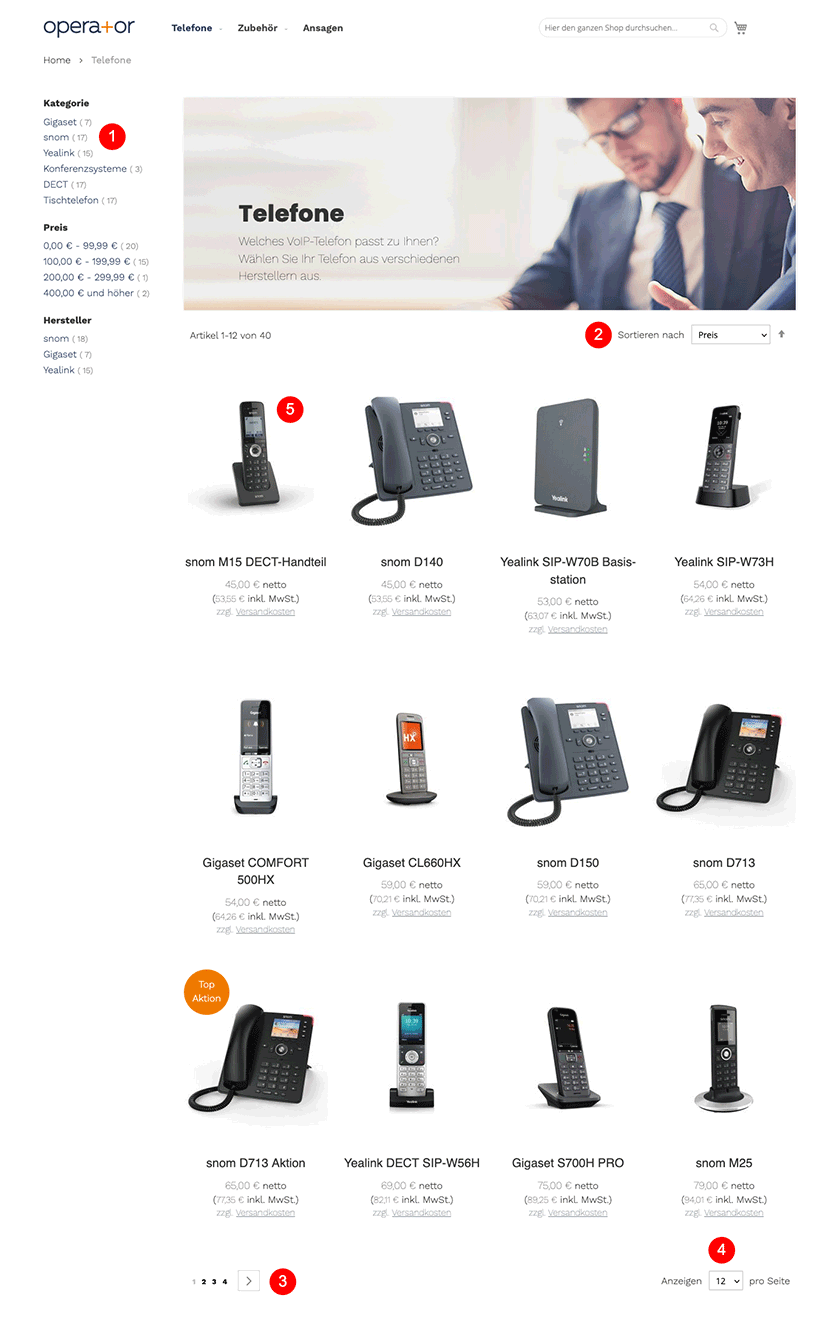The width and height of the screenshot is (840, 1325).
Task: Click Home in the breadcrumb
Action: point(57,60)
